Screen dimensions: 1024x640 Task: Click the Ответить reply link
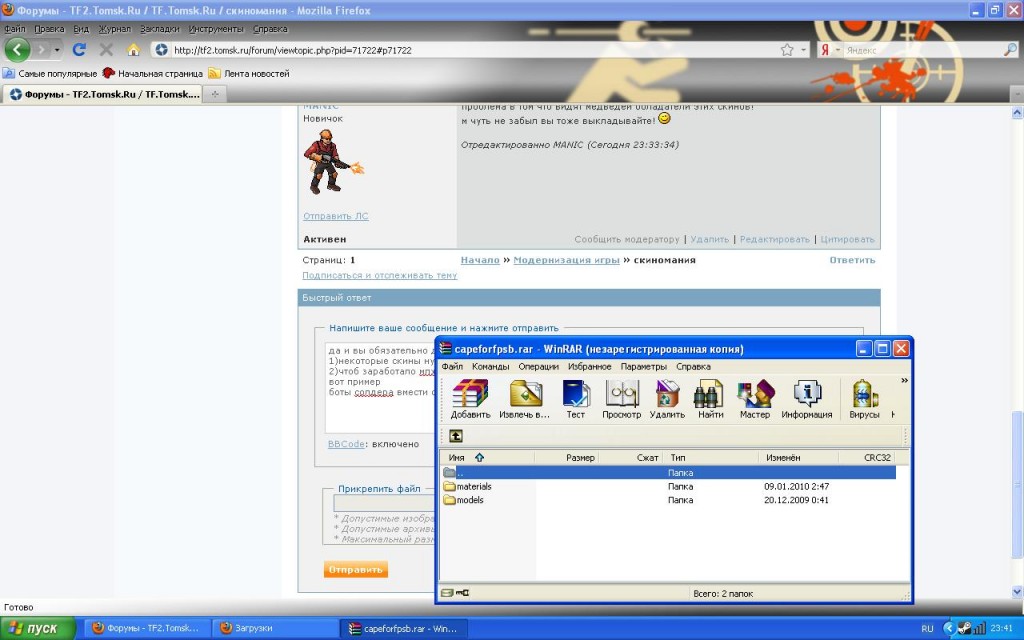852,260
